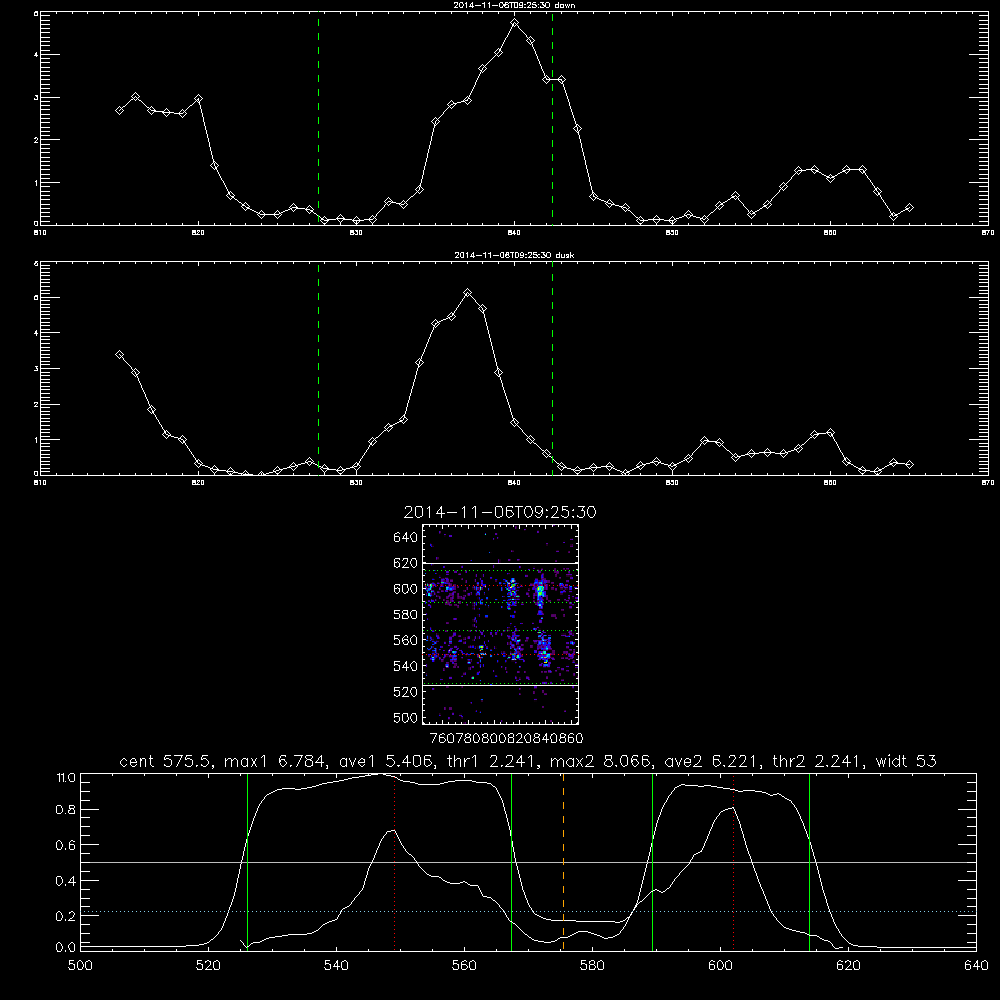Click the highest peak marker in dawn plot
The image size is (1000, 1000).
pos(515,23)
